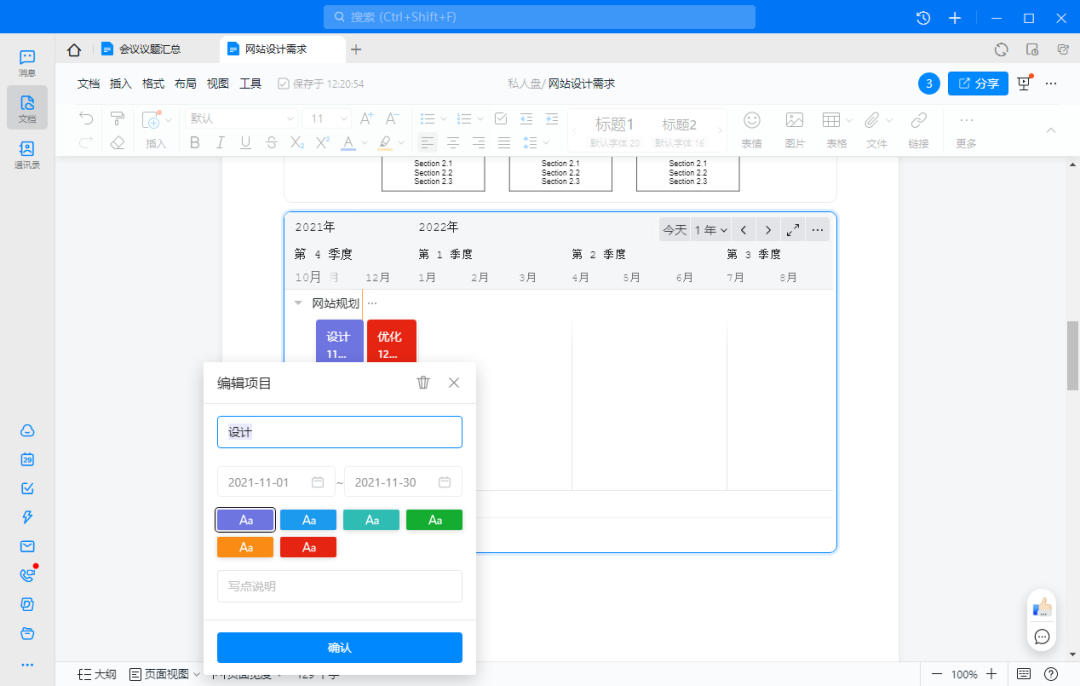Toggle italic formatting
The height and width of the screenshot is (686, 1080).
pos(220,143)
